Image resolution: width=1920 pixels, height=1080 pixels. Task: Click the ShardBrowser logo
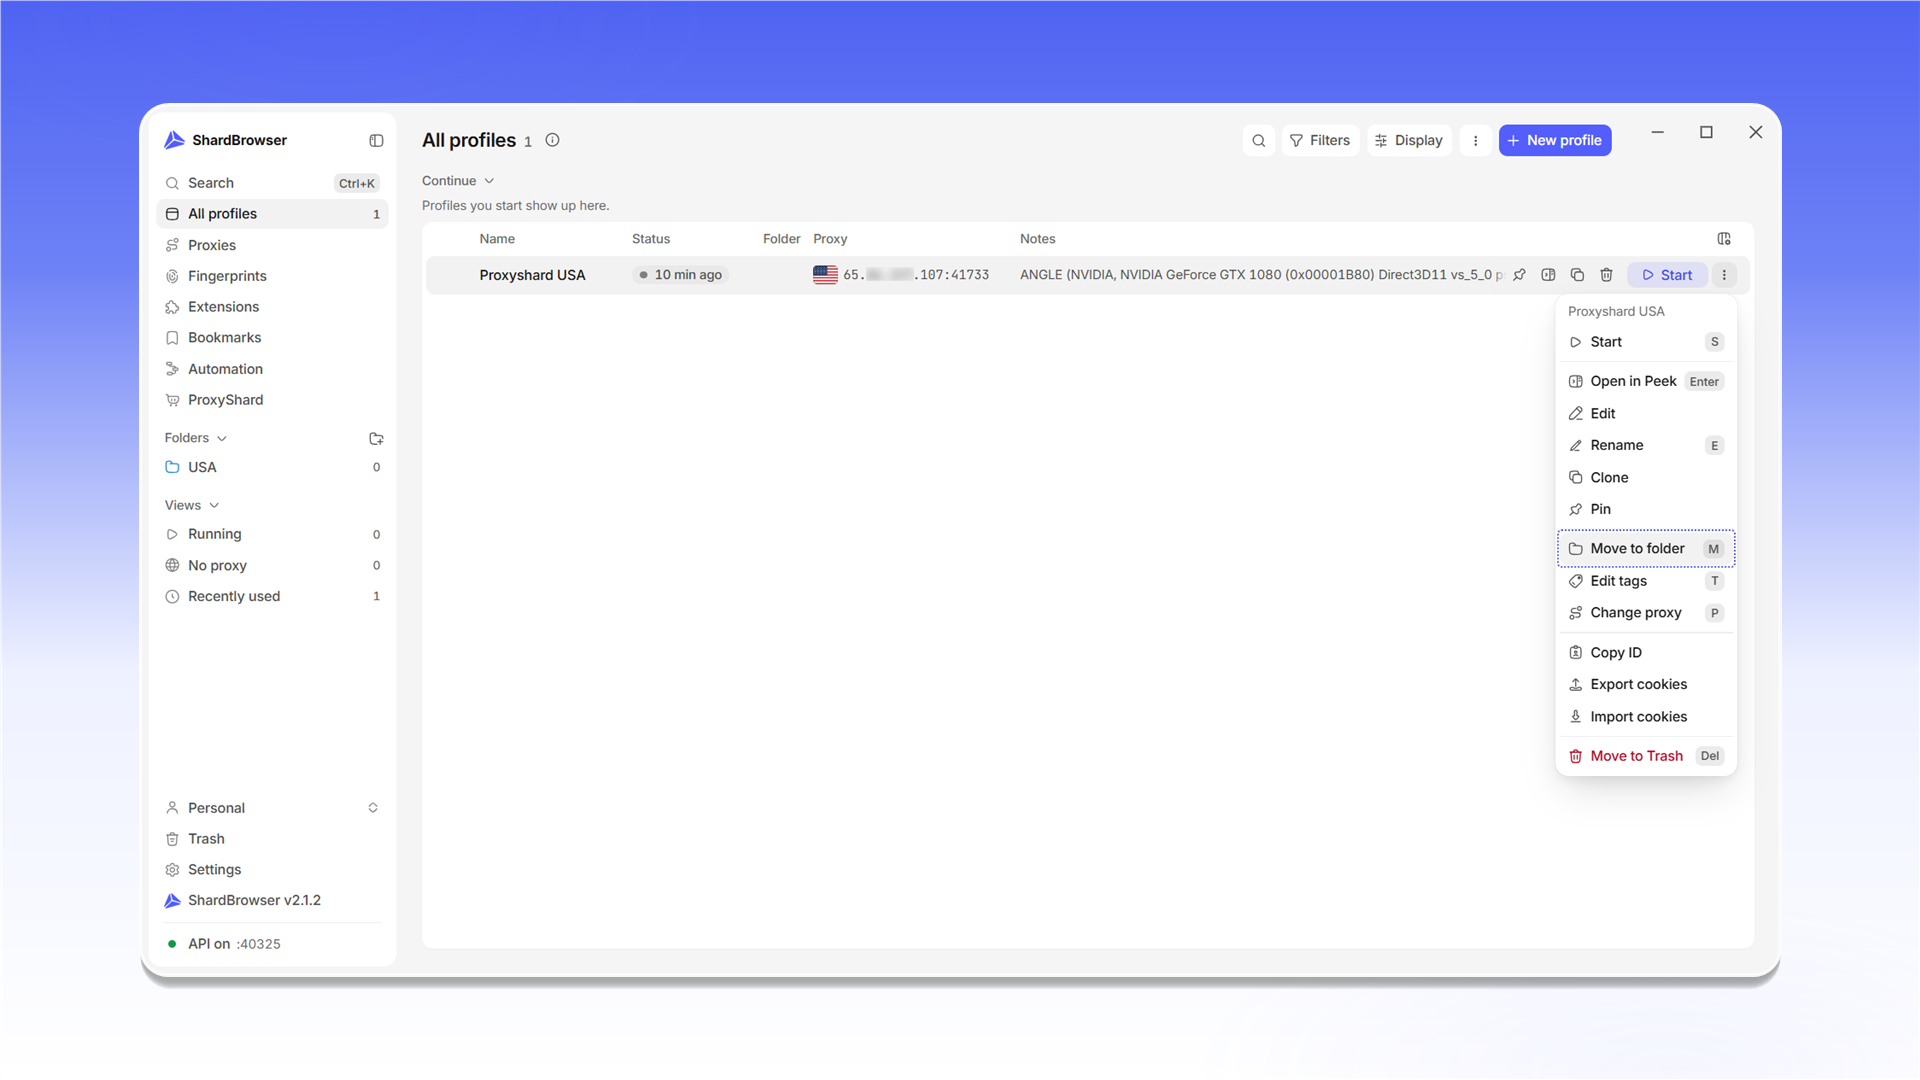(174, 140)
